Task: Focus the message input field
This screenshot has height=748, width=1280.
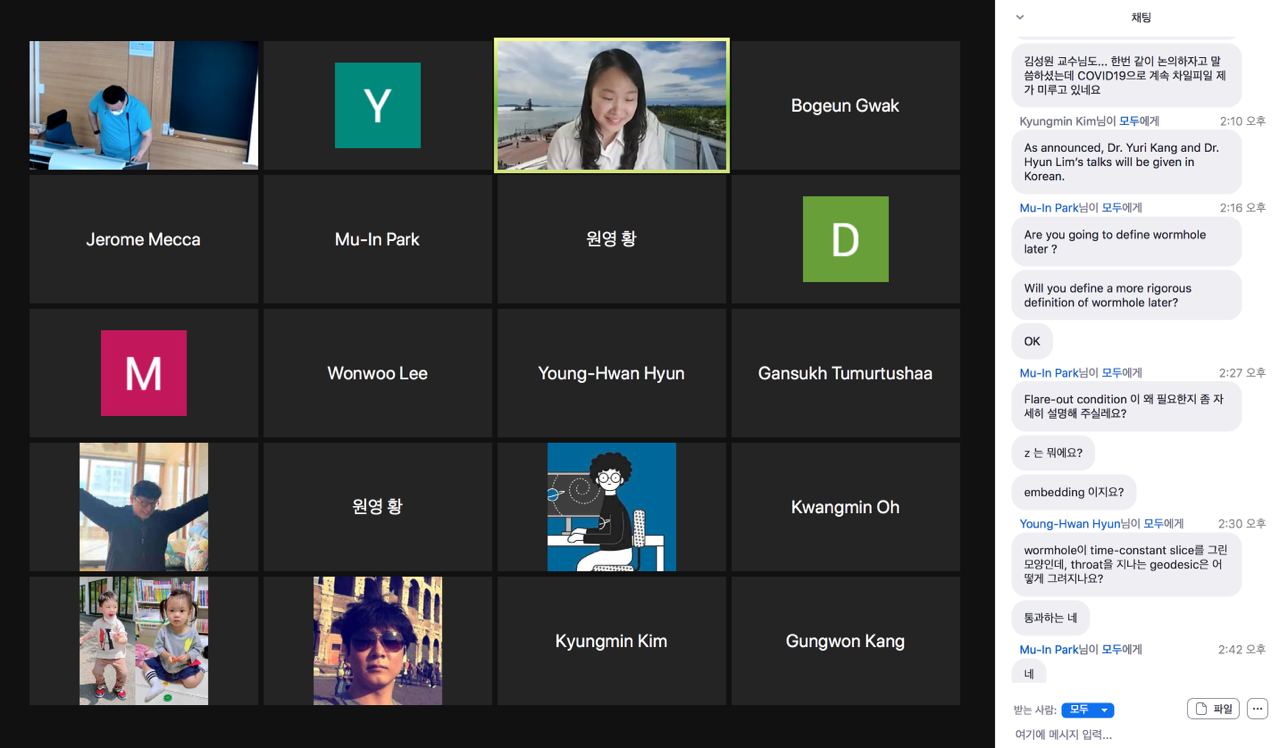Action: pos(1137,735)
